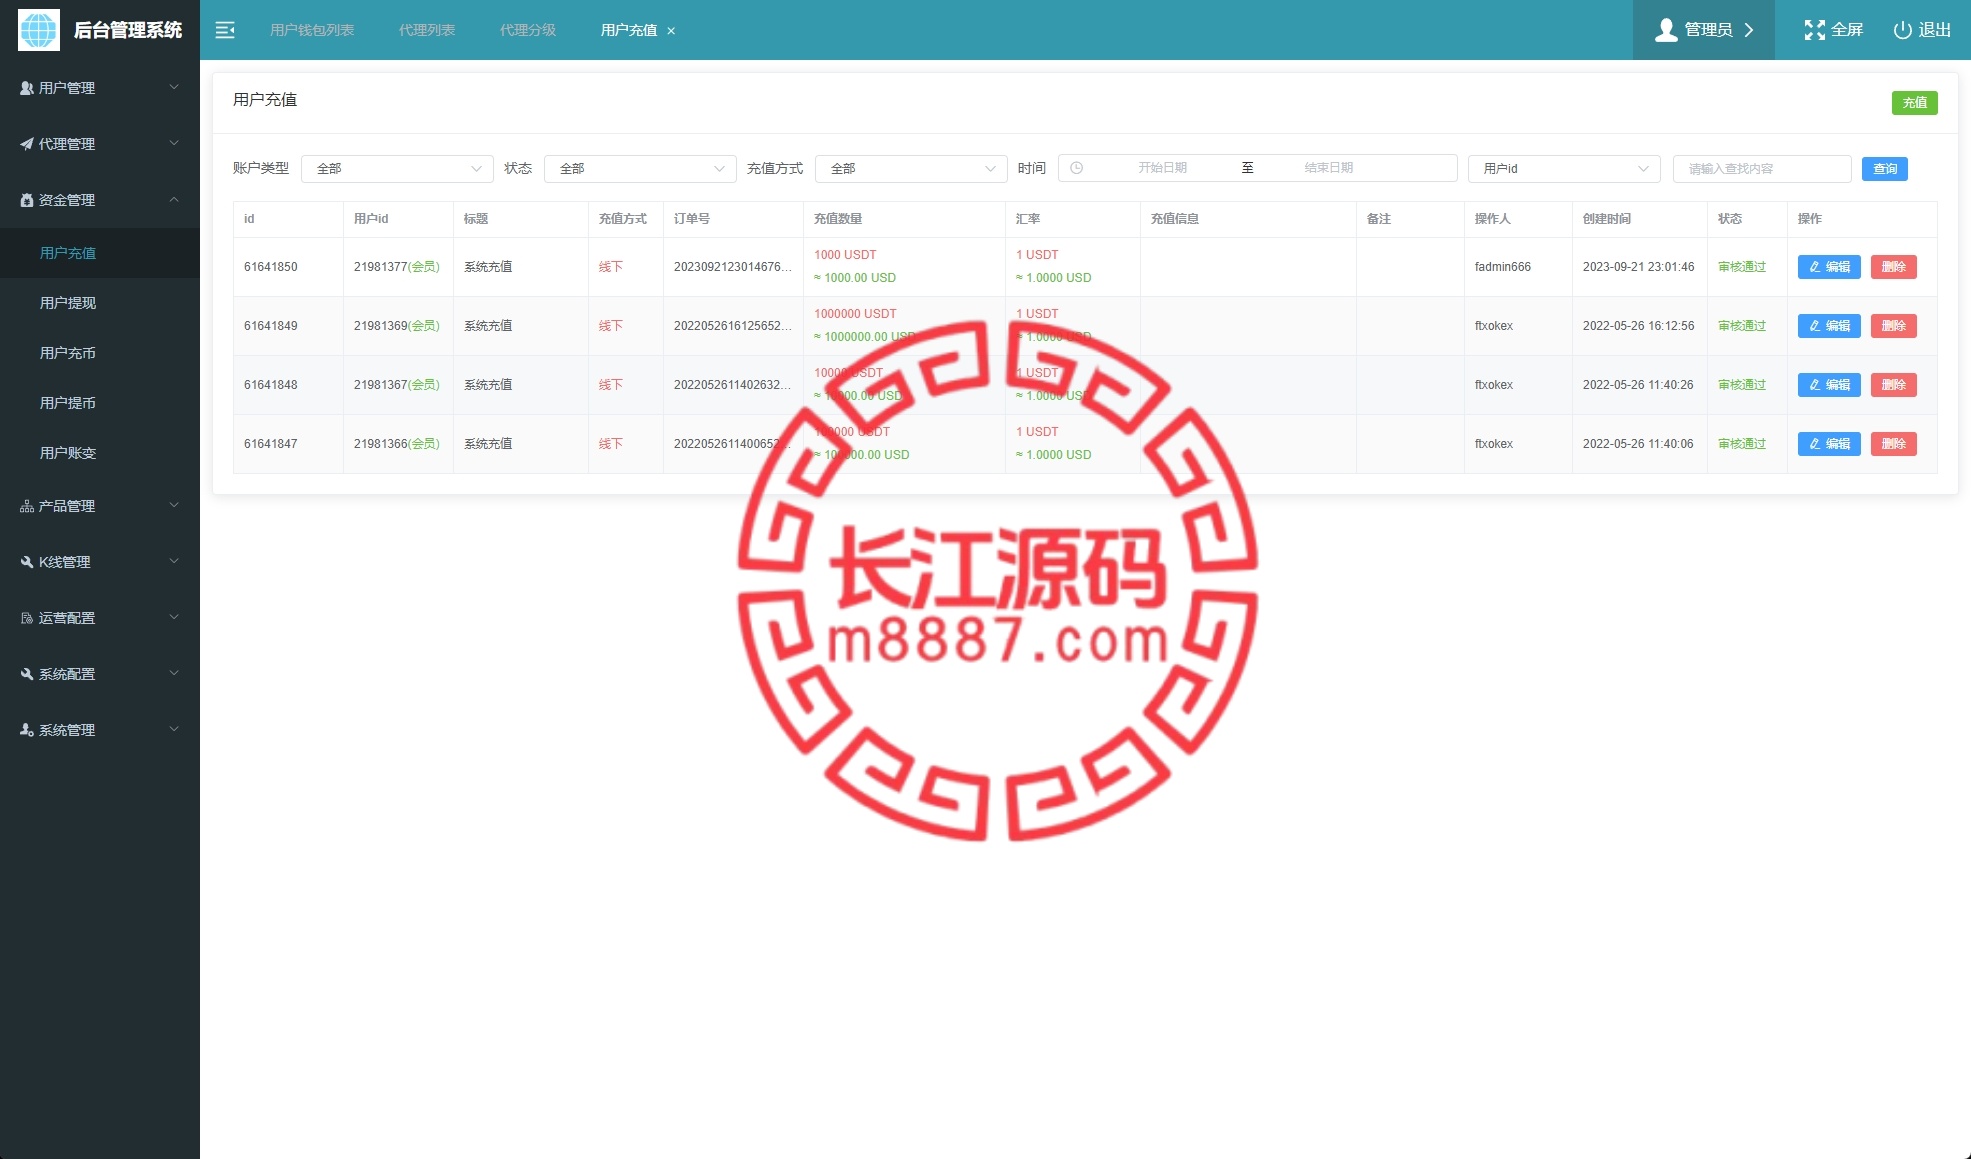The image size is (1971, 1159).
Task: Click the clock icon in date range
Action: pyautogui.click(x=1077, y=168)
